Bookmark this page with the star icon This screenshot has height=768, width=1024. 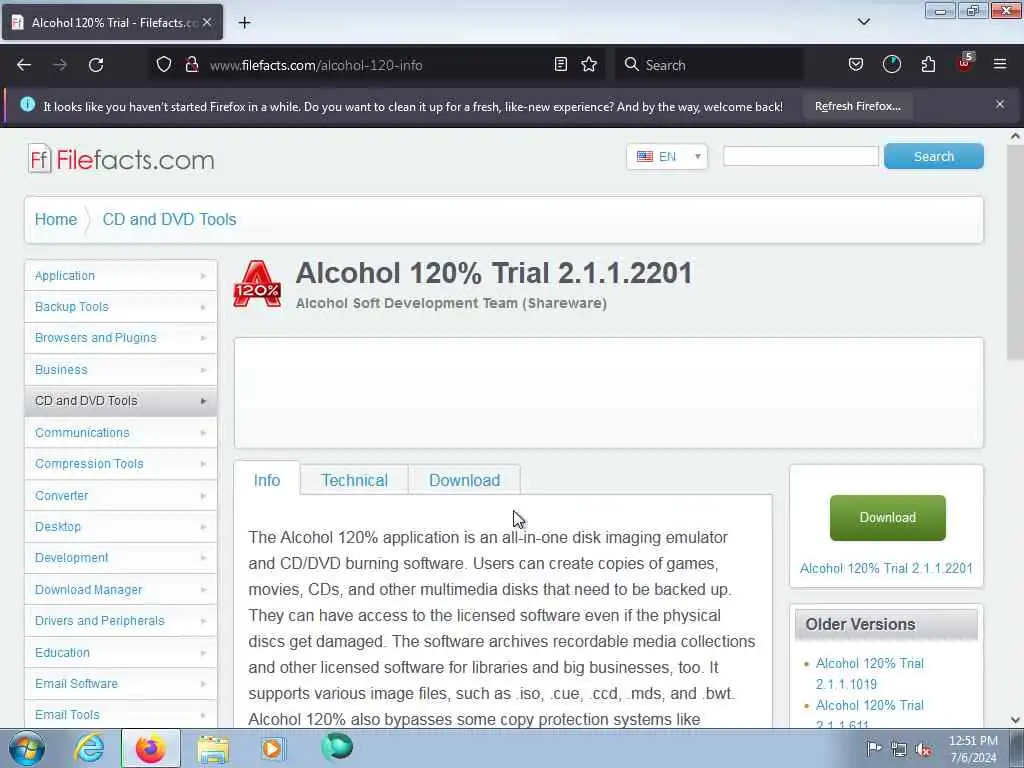(589, 65)
